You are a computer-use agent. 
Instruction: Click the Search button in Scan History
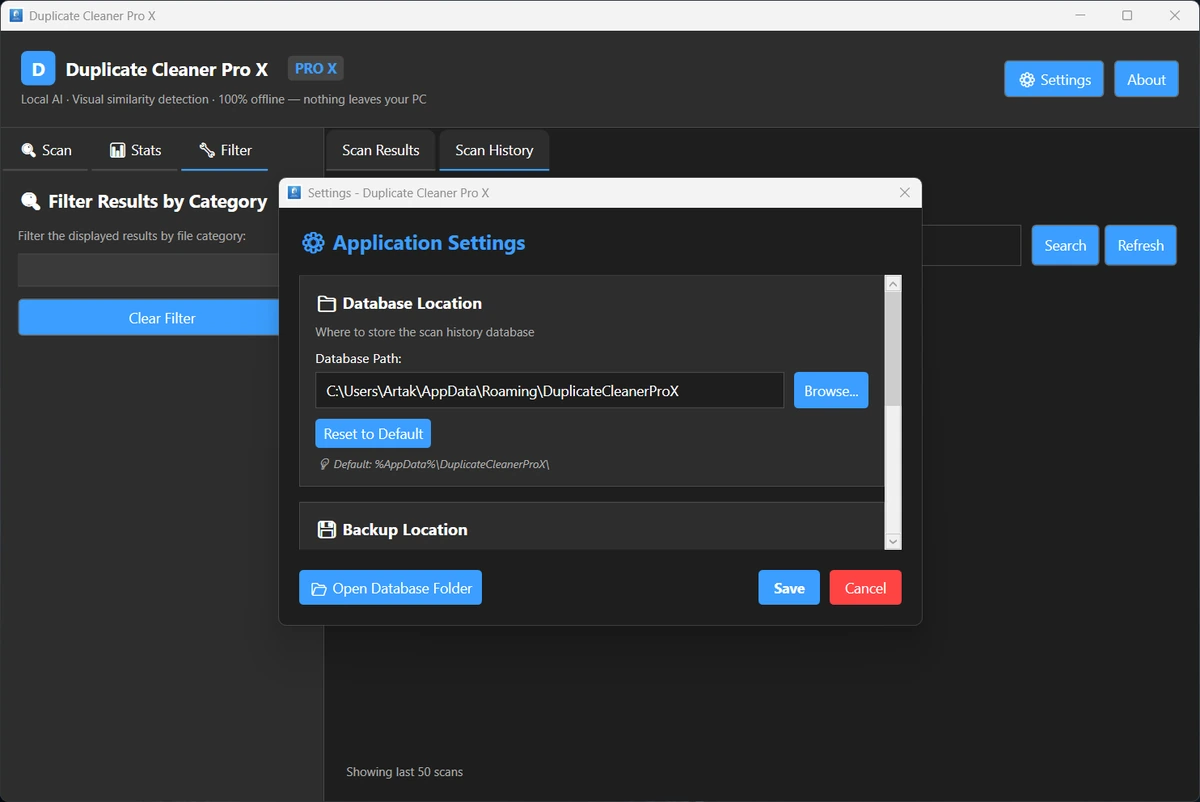(1065, 245)
